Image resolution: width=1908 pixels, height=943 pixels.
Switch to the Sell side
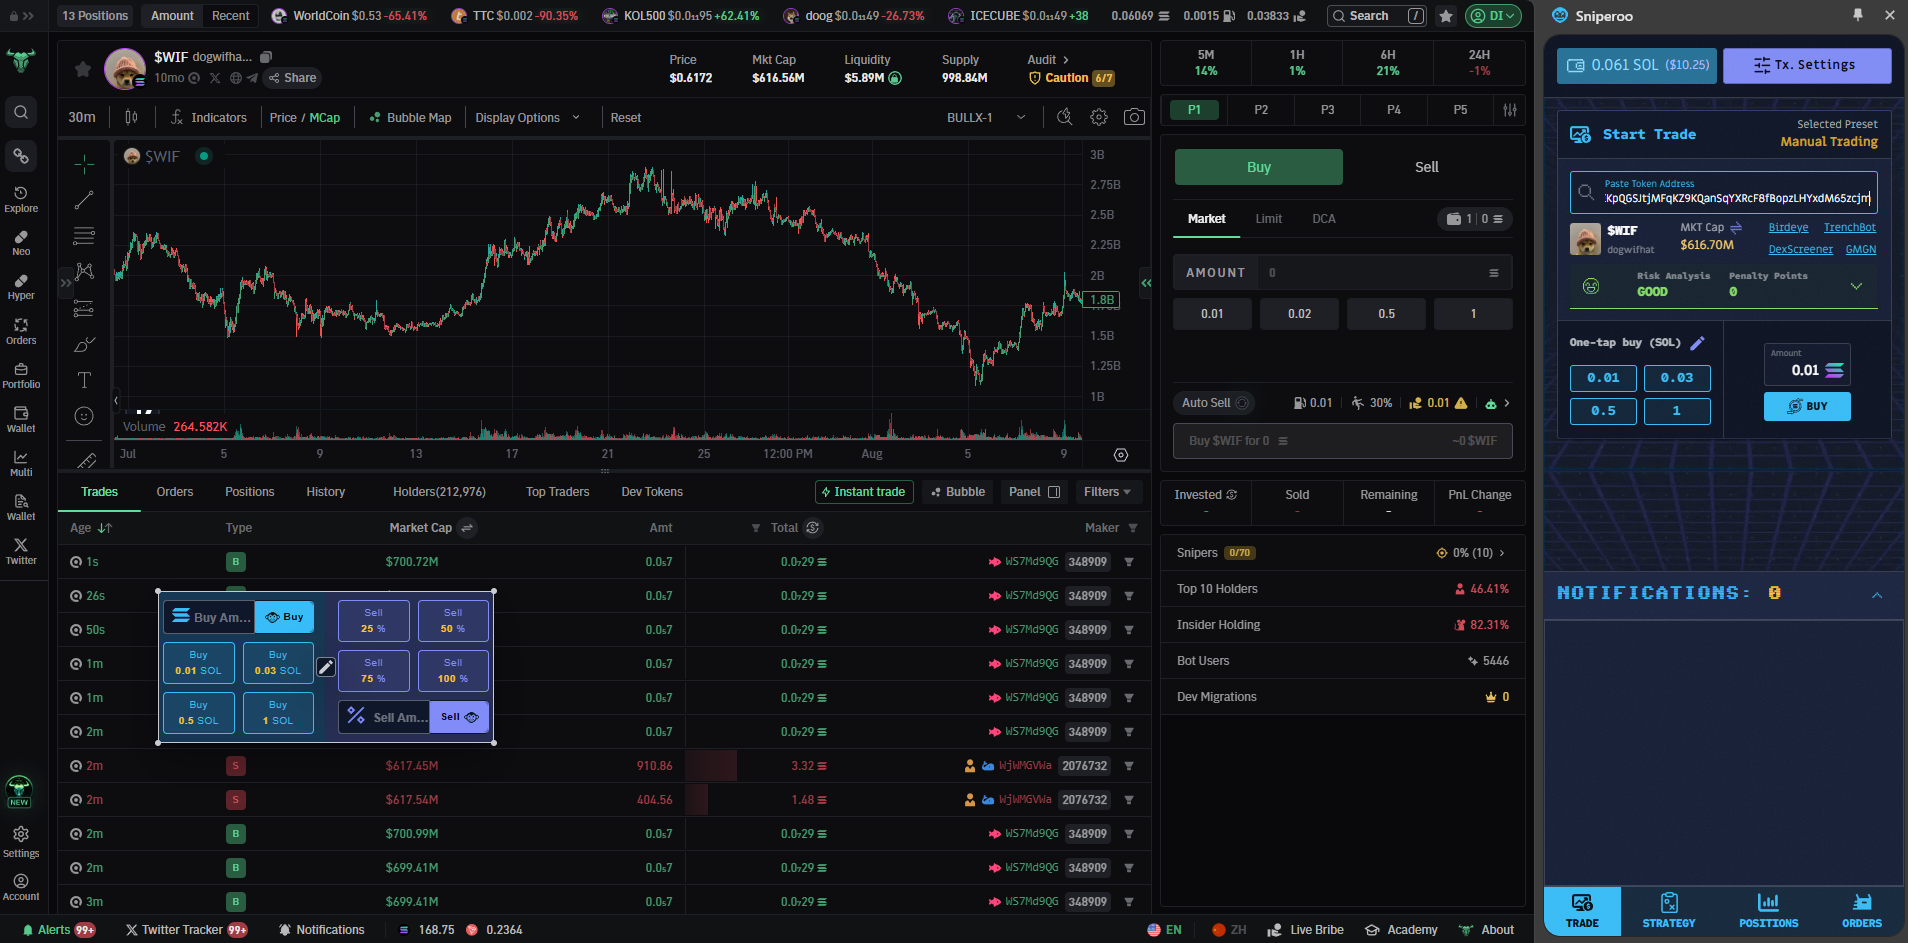(1427, 167)
